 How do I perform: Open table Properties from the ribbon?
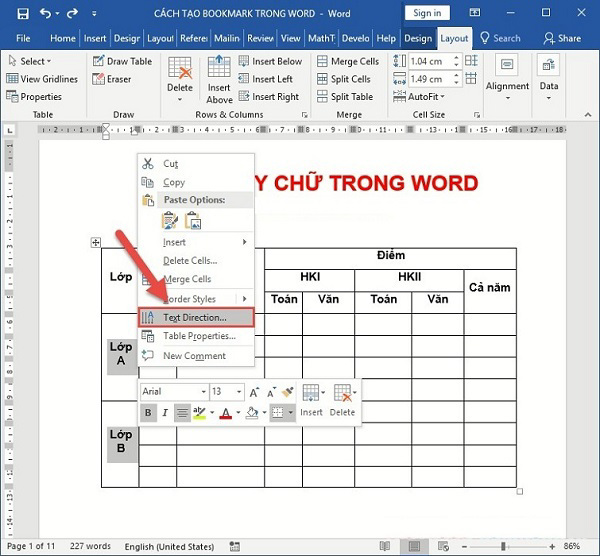34,96
